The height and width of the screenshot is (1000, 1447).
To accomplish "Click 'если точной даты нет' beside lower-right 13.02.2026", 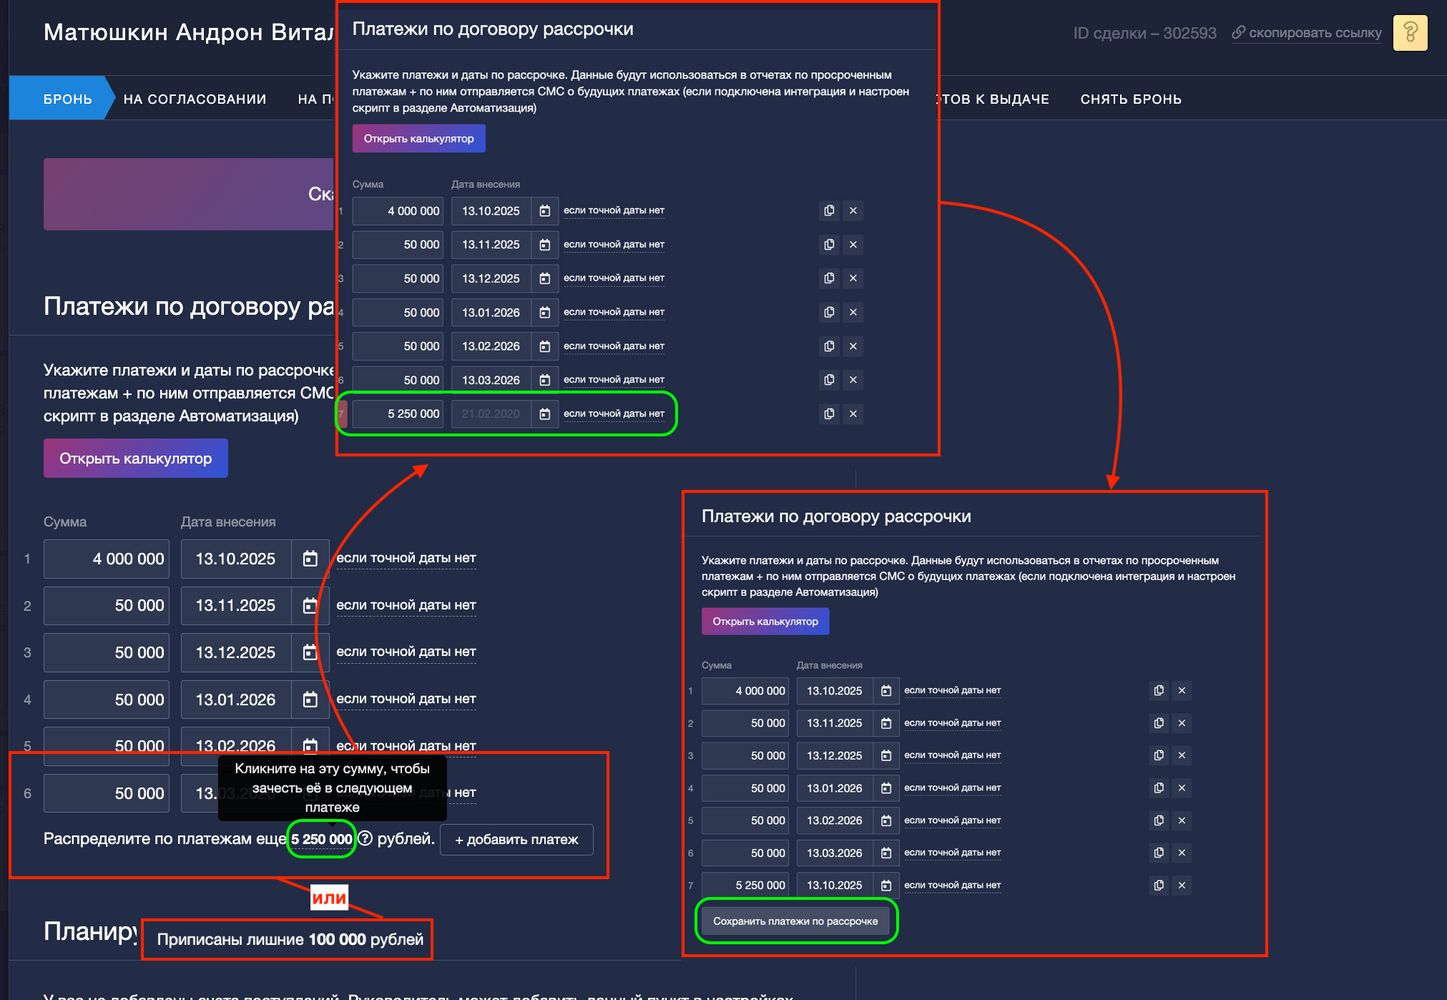I will pos(952,820).
